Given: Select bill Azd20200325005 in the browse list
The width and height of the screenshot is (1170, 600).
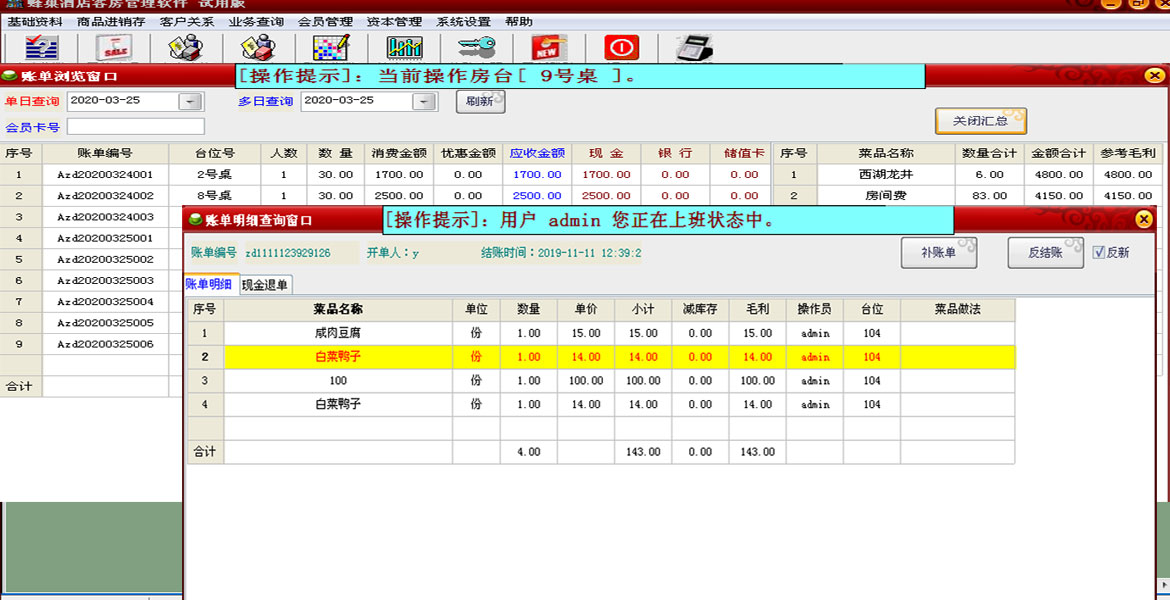Looking at the screenshot, I should click(x=105, y=323).
